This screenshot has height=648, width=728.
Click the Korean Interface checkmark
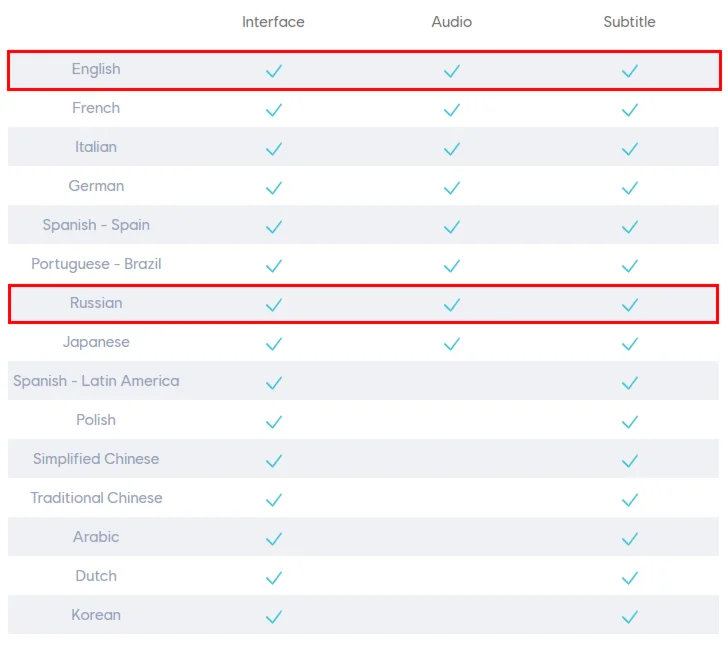click(x=273, y=617)
